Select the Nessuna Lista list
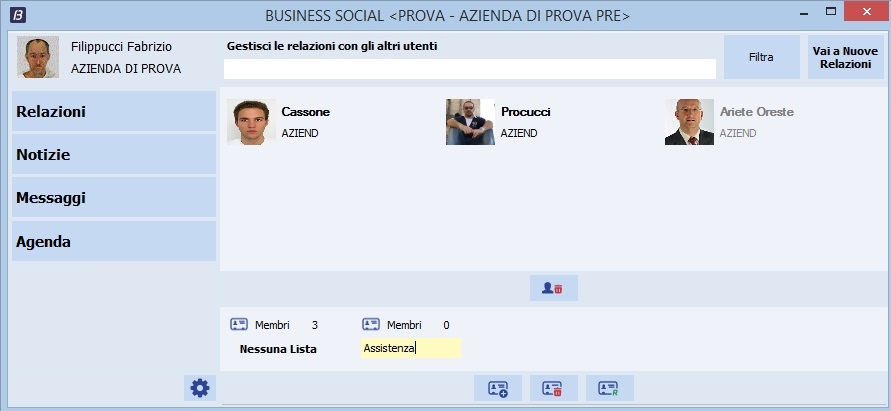Viewport: 891px width, 411px height. [278, 349]
